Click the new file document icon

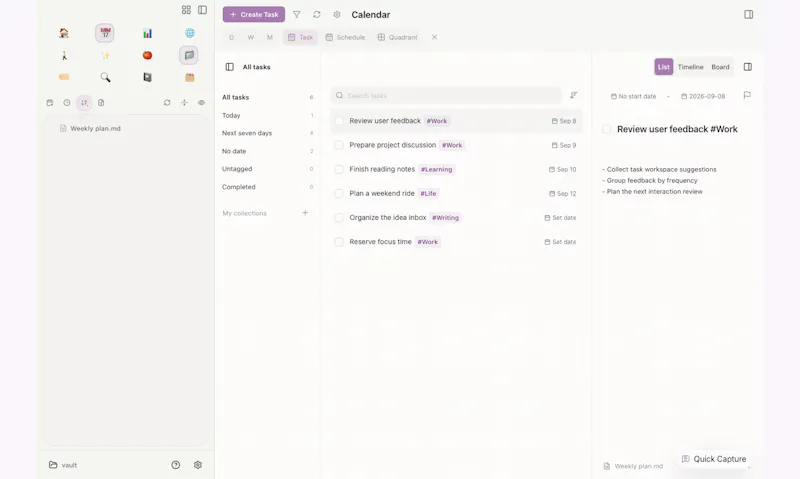pyautogui.click(x=101, y=103)
